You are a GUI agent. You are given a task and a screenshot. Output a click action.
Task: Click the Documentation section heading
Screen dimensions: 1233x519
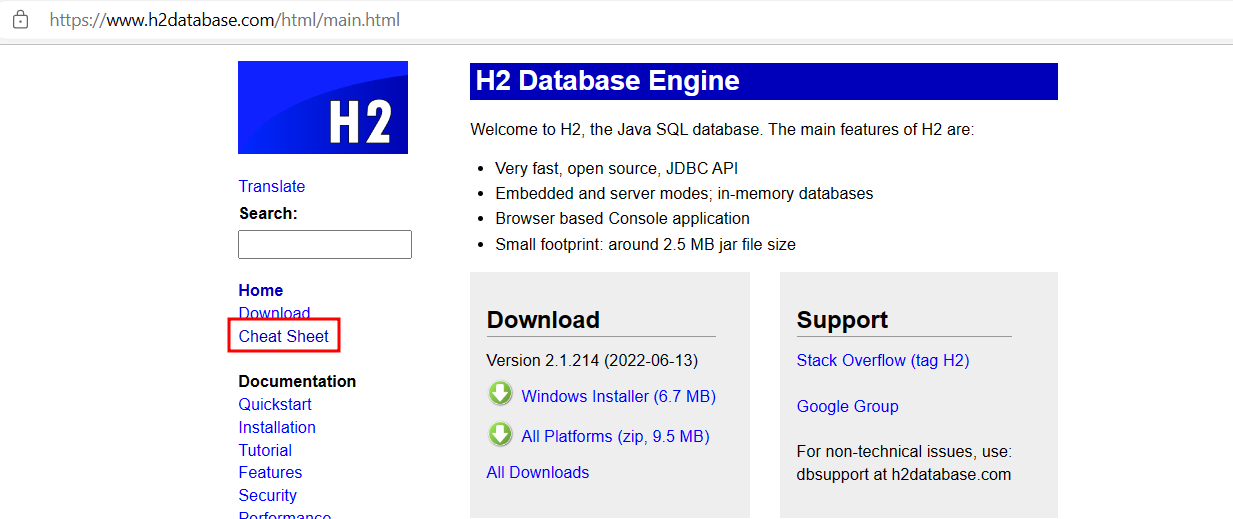coord(297,381)
